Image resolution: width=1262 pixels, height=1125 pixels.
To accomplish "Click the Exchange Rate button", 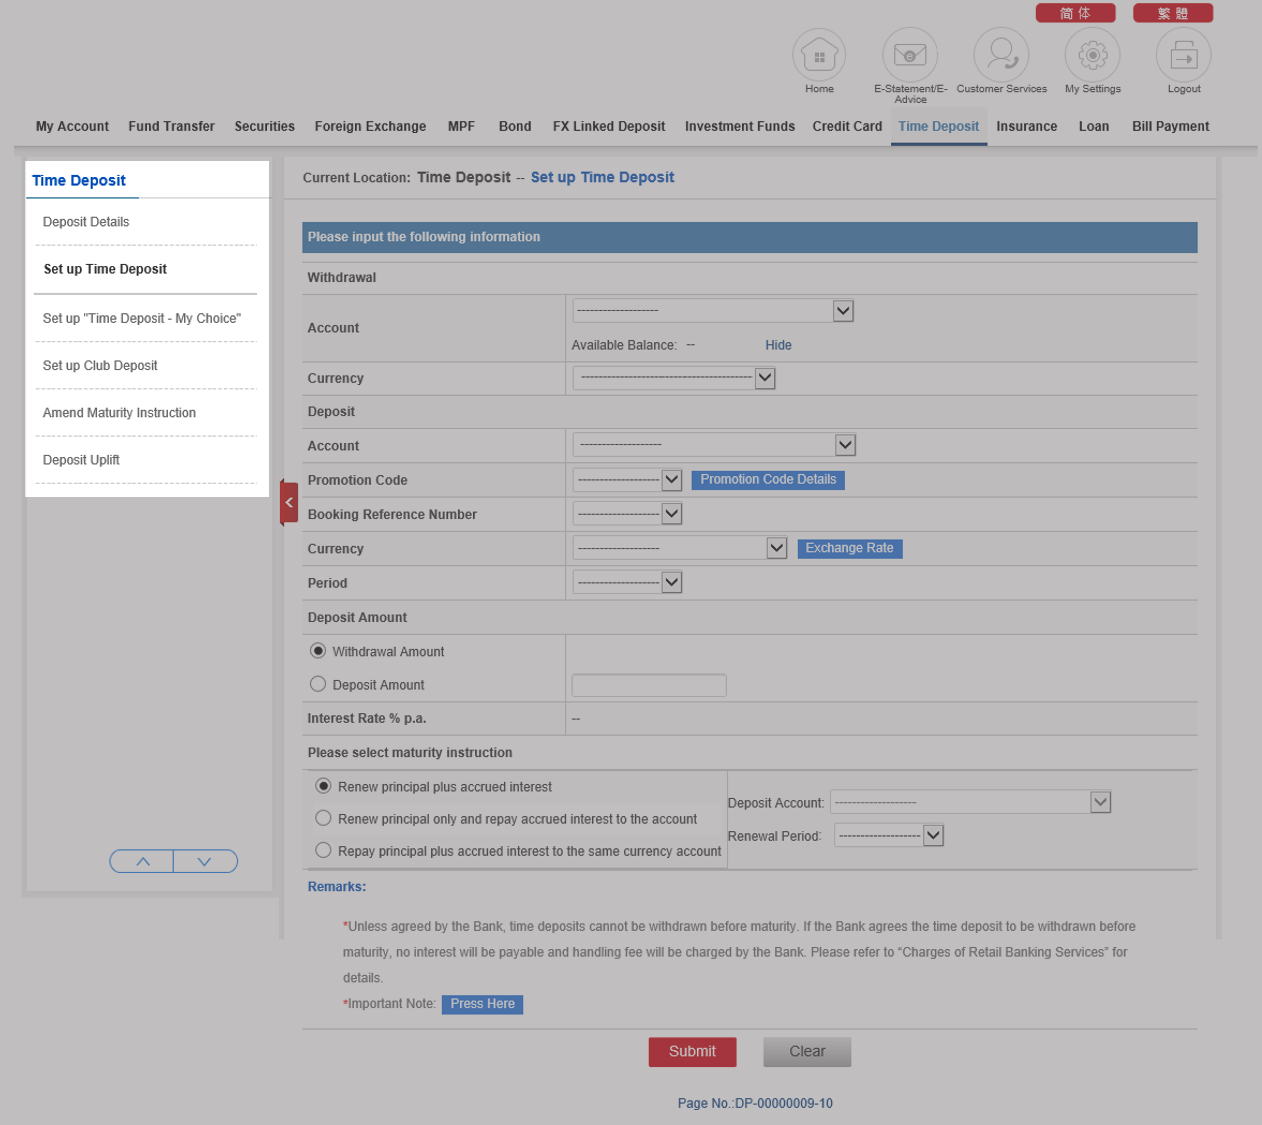I will pyautogui.click(x=849, y=548).
